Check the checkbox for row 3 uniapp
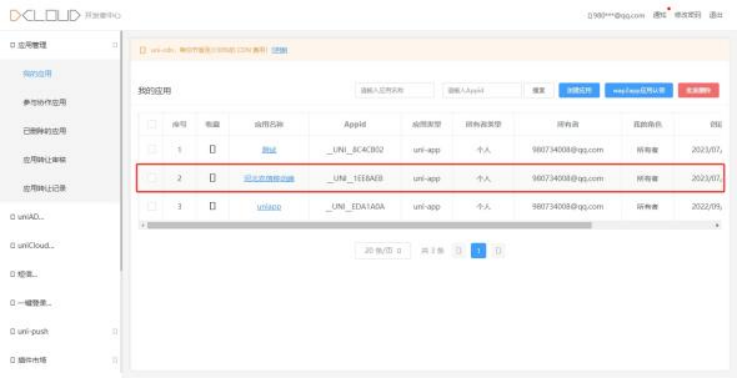Screen dimensions: 737x378 click(x=151, y=206)
